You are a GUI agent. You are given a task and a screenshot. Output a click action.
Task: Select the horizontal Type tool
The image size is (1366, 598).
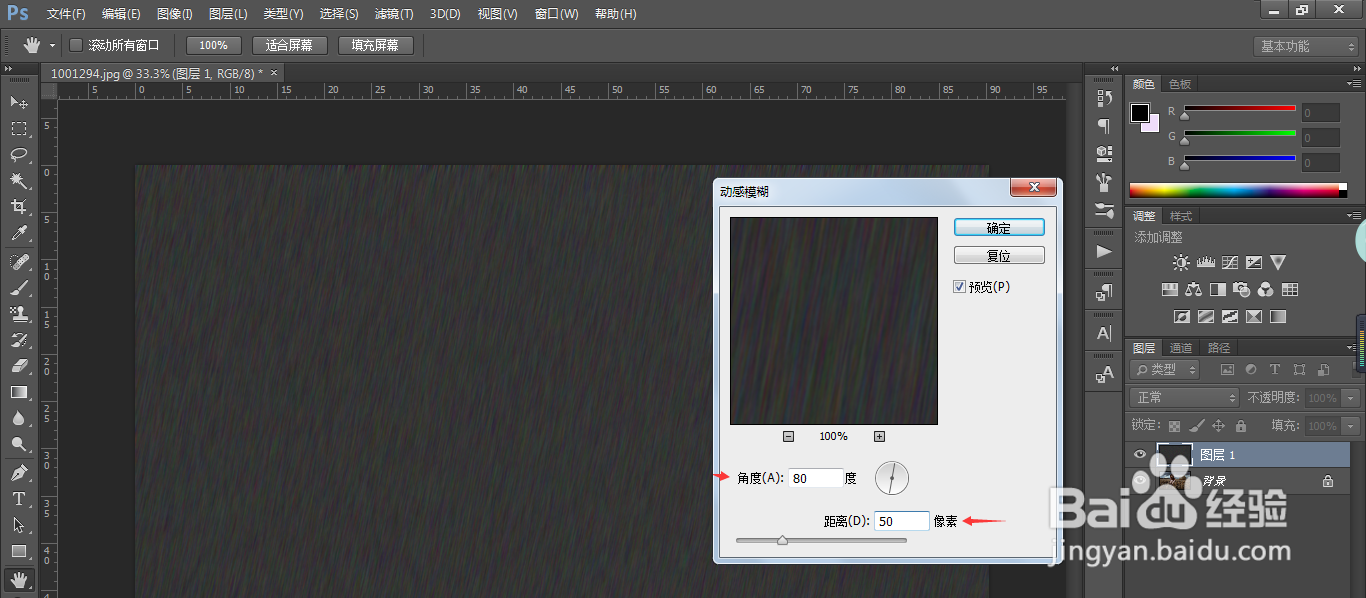(x=20, y=498)
